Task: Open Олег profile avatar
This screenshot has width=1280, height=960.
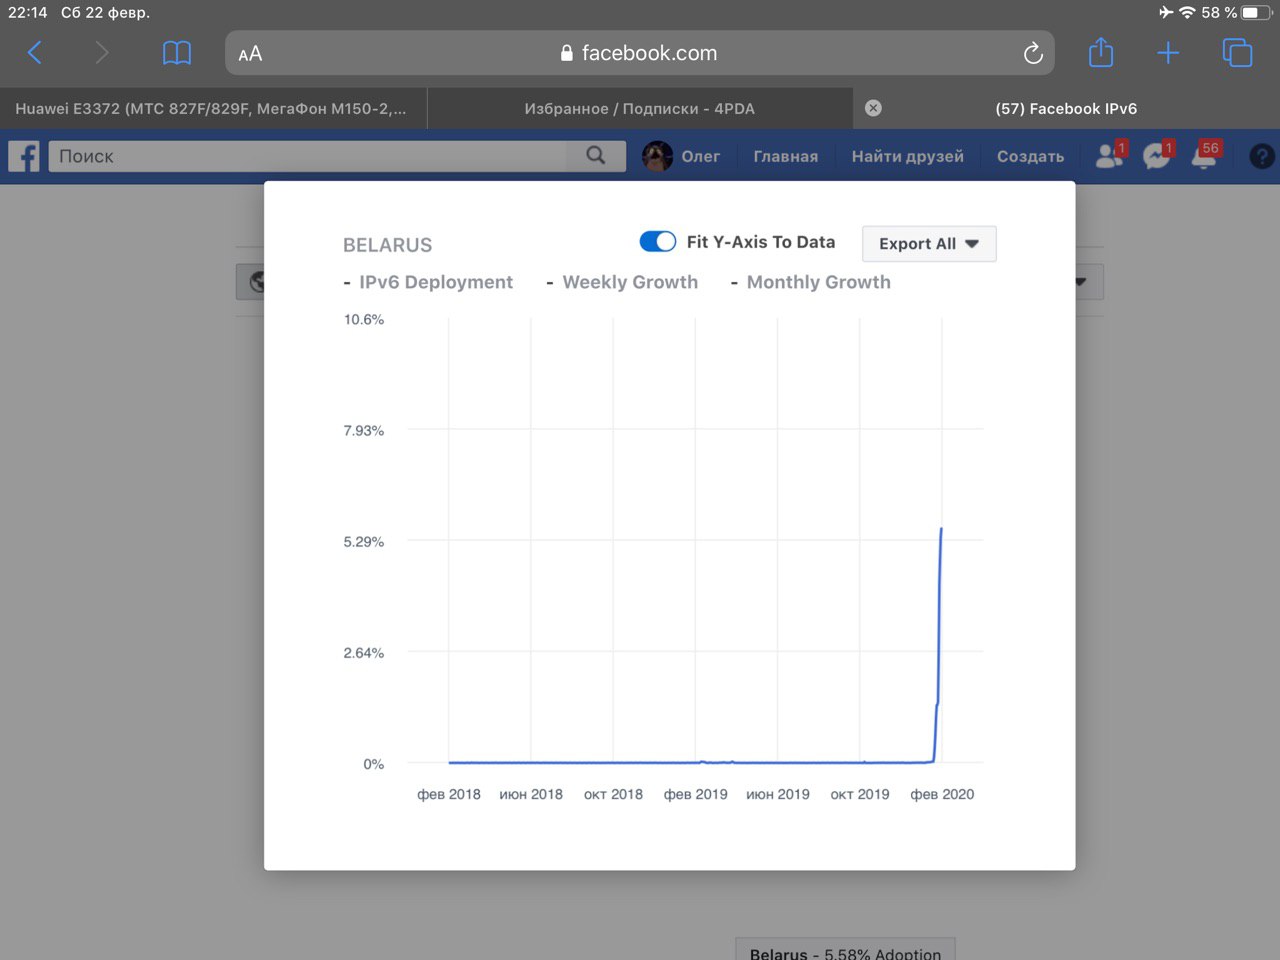Action: pyautogui.click(x=657, y=156)
